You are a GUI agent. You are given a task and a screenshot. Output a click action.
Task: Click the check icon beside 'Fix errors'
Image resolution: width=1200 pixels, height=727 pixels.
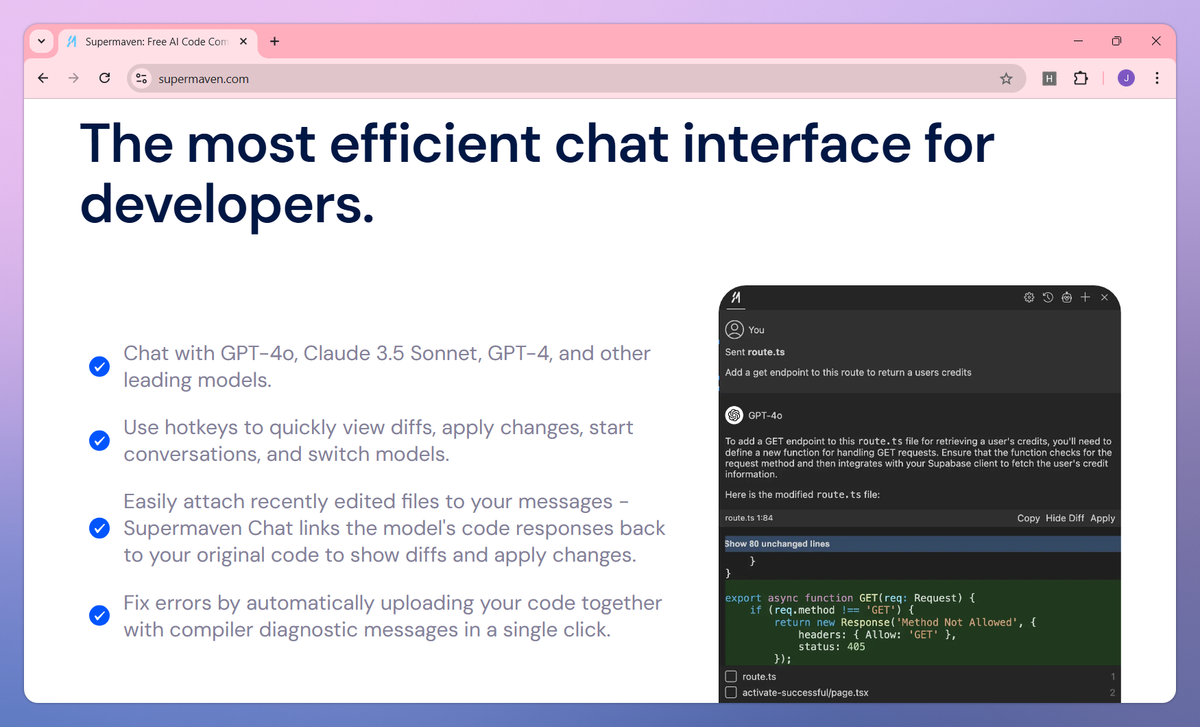pyautogui.click(x=99, y=616)
